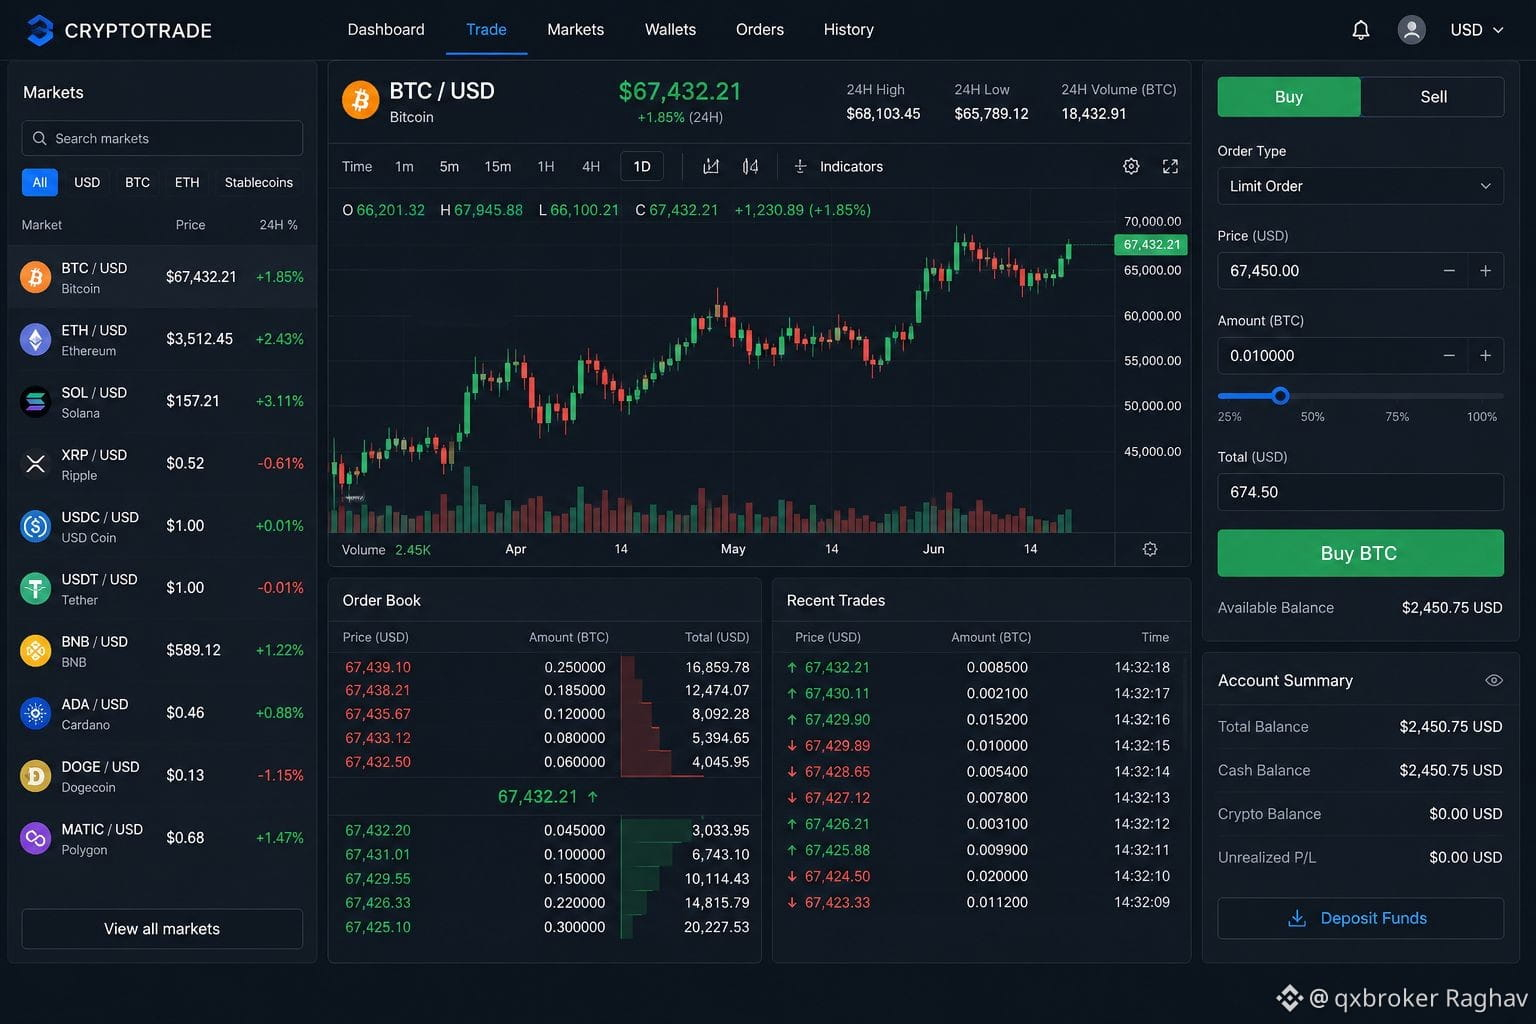Screen dimensions: 1536x1024
Task: Select the 1m chart interval
Action: coord(404,167)
